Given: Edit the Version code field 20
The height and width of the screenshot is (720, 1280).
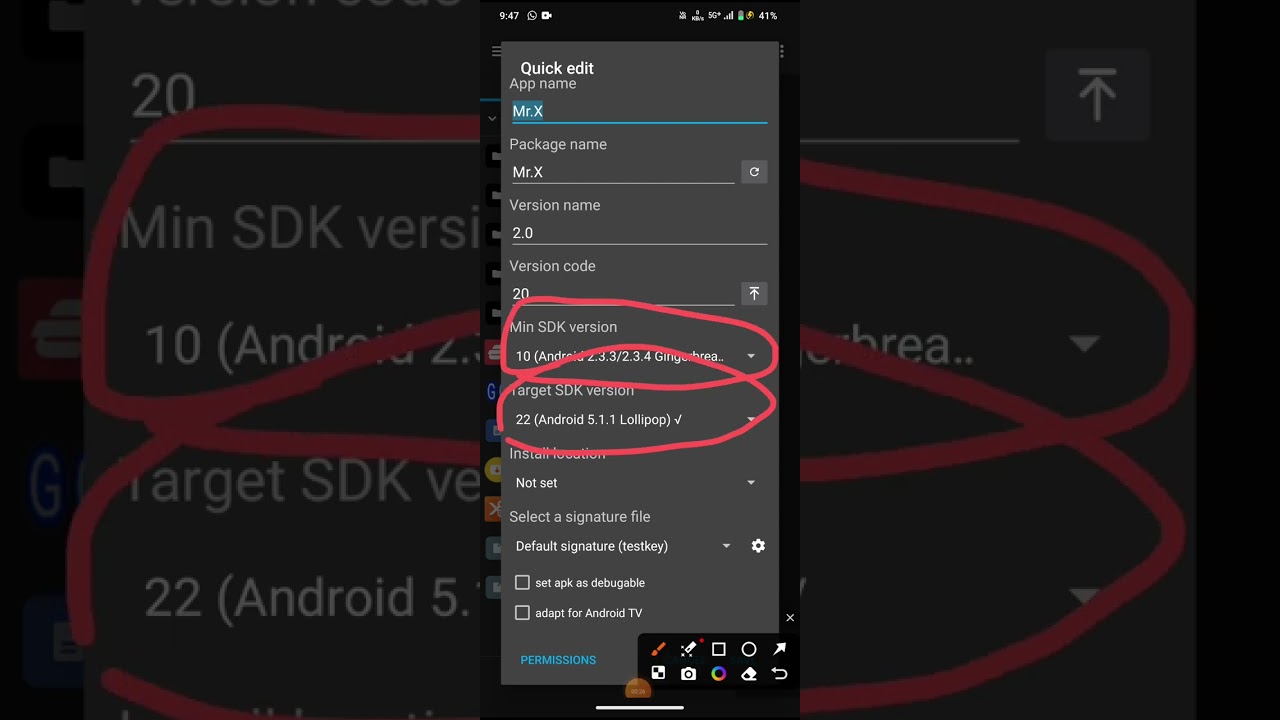Looking at the screenshot, I should tap(623, 294).
